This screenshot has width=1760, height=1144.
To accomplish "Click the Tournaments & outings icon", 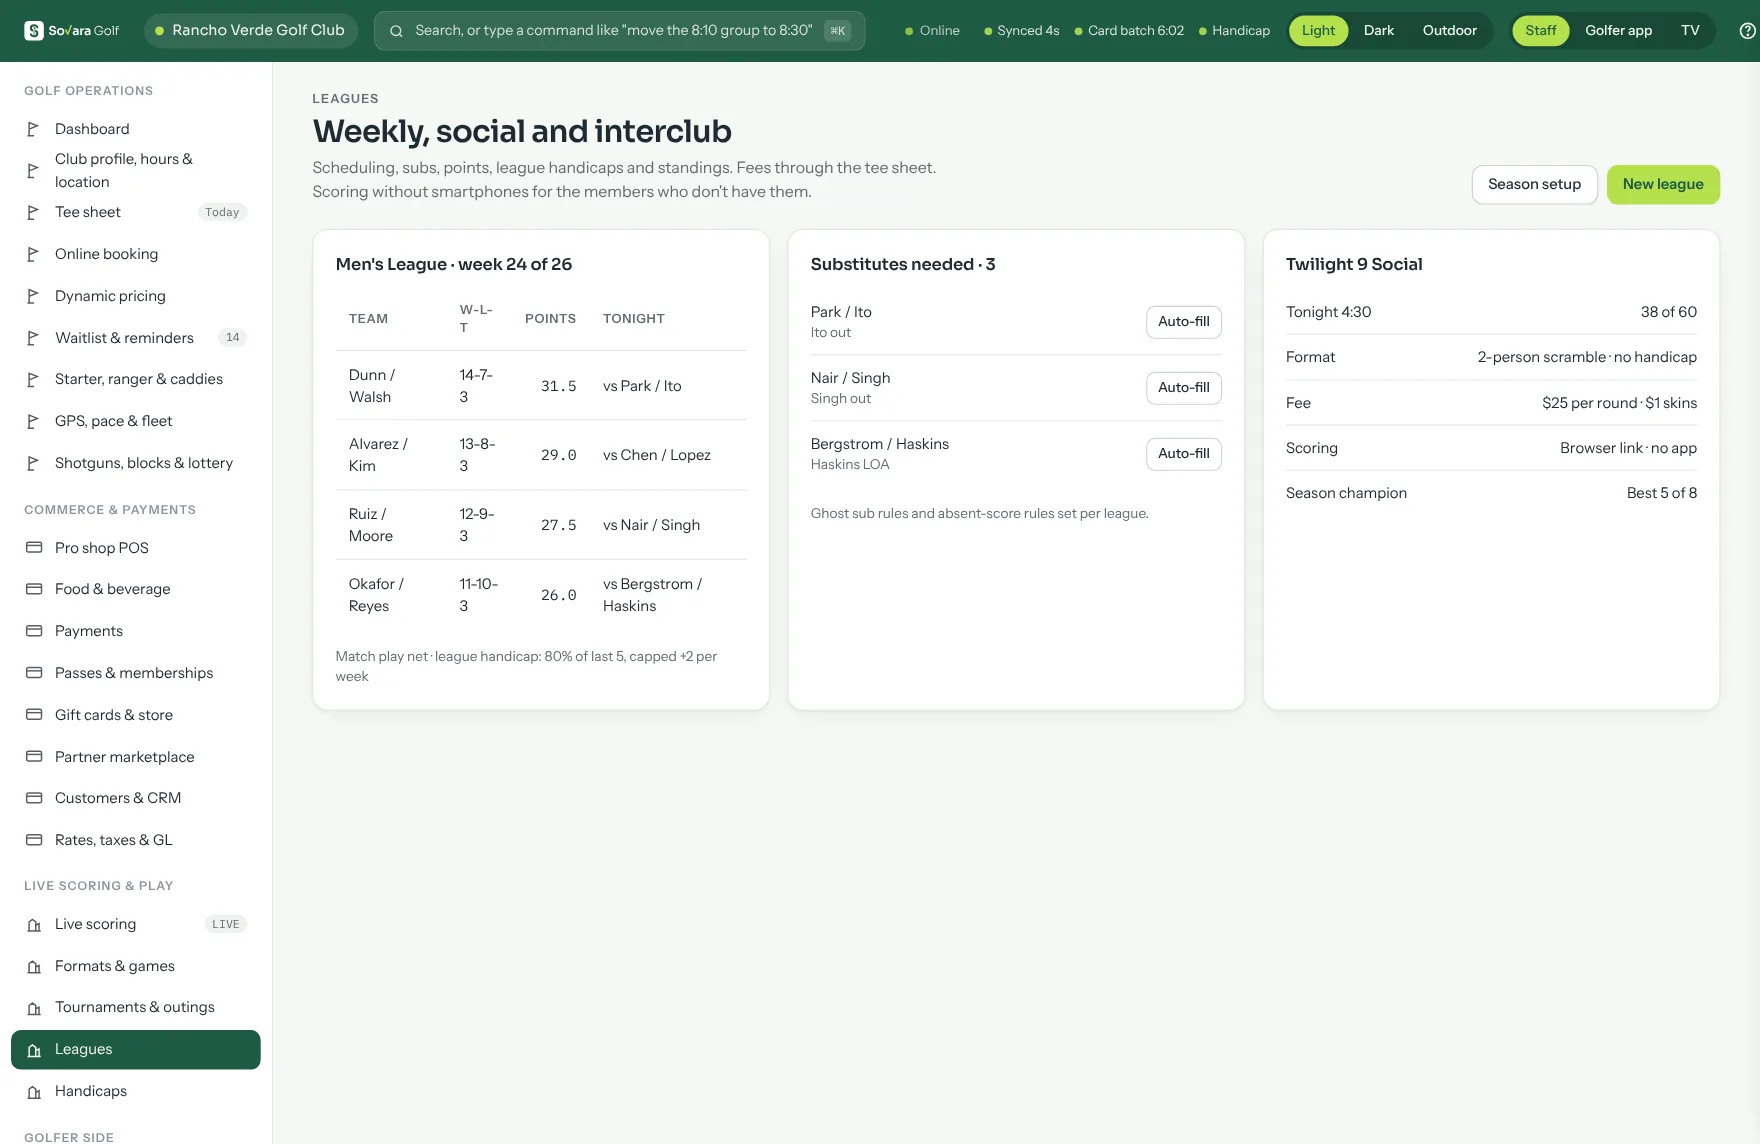I will pyautogui.click(x=34, y=1008).
